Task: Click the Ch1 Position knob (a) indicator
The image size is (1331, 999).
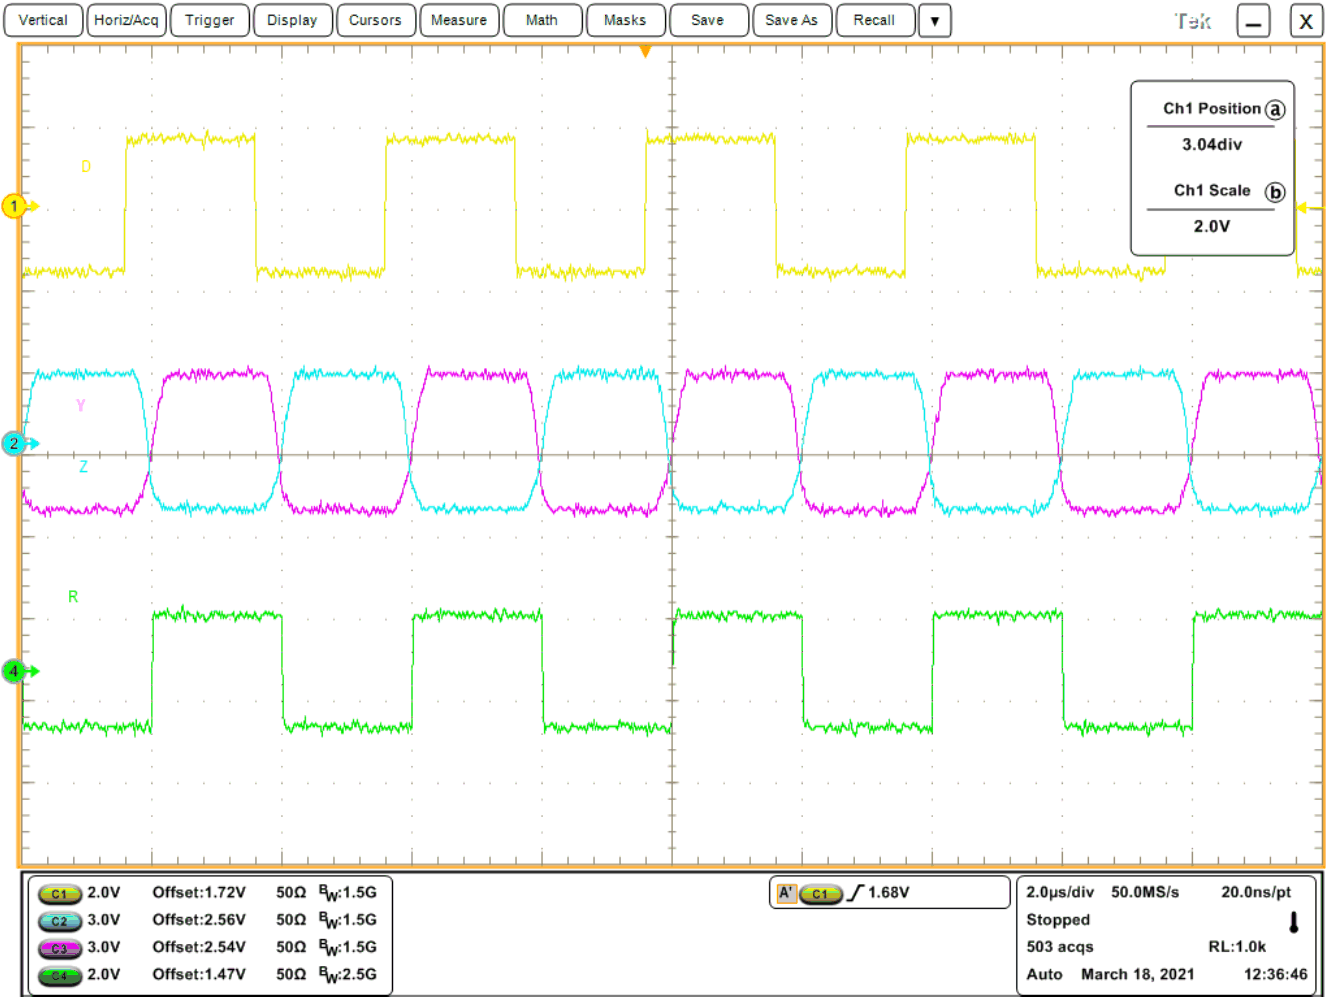Action: point(1275,110)
